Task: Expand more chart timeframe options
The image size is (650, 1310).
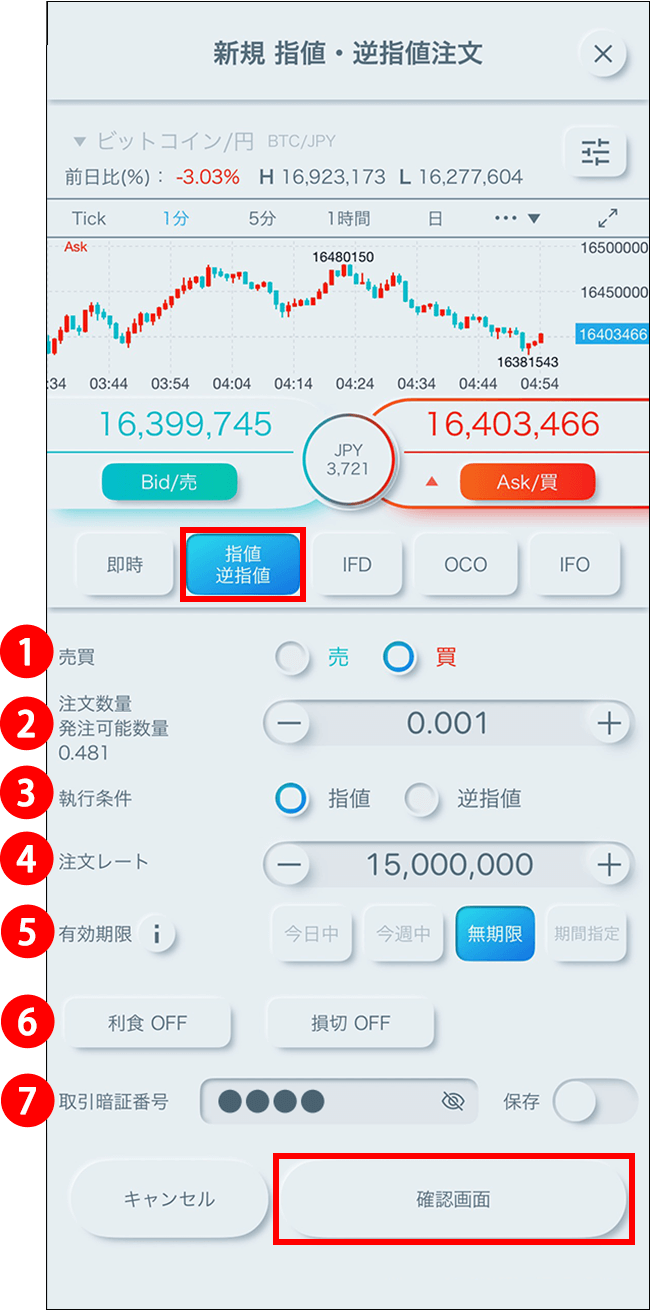Action: click(x=520, y=218)
